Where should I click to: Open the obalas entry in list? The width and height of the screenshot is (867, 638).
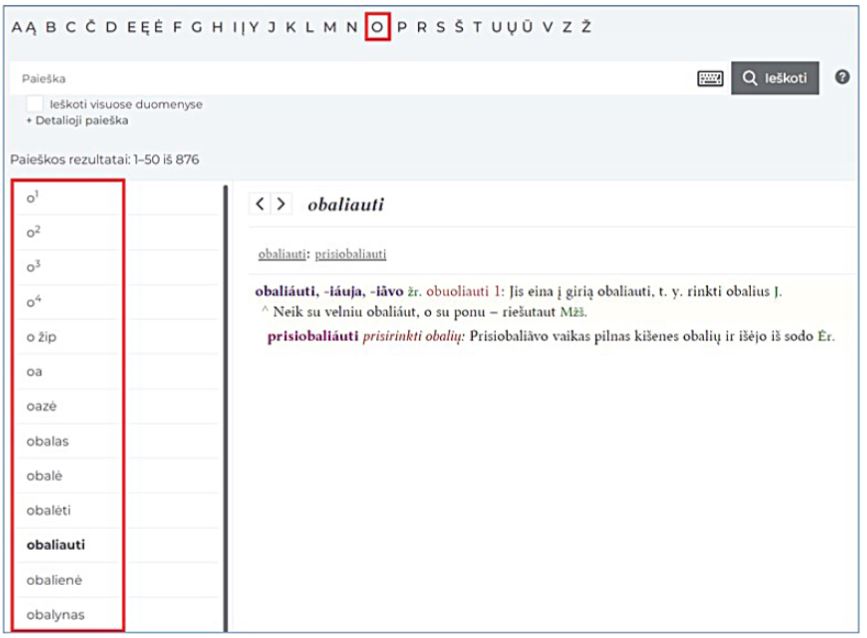click(x=48, y=442)
